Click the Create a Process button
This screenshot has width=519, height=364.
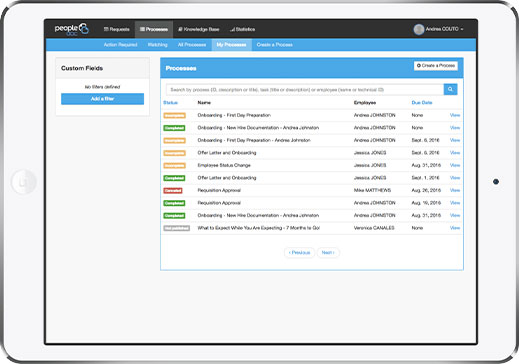click(436, 66)
